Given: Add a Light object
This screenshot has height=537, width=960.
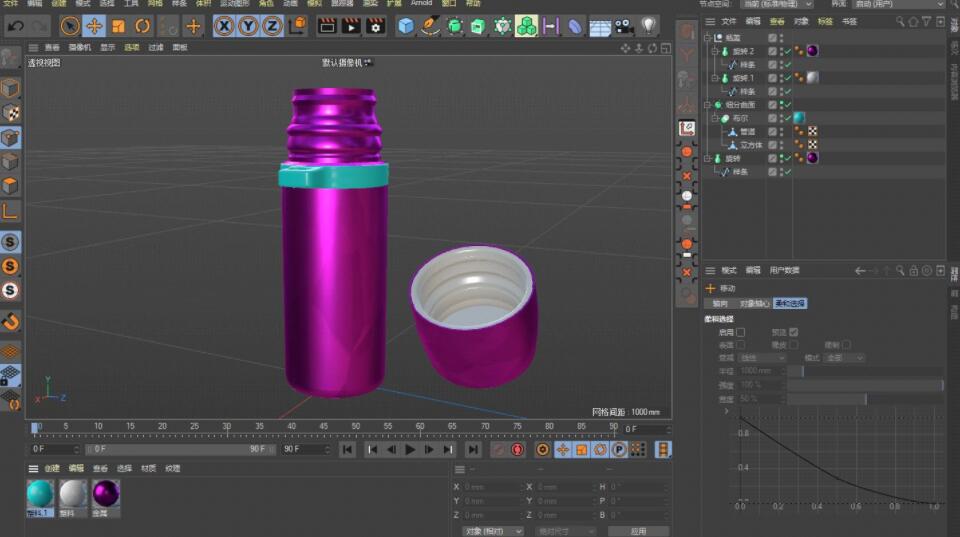Looking at the screenshot, I should coord(648,26).
